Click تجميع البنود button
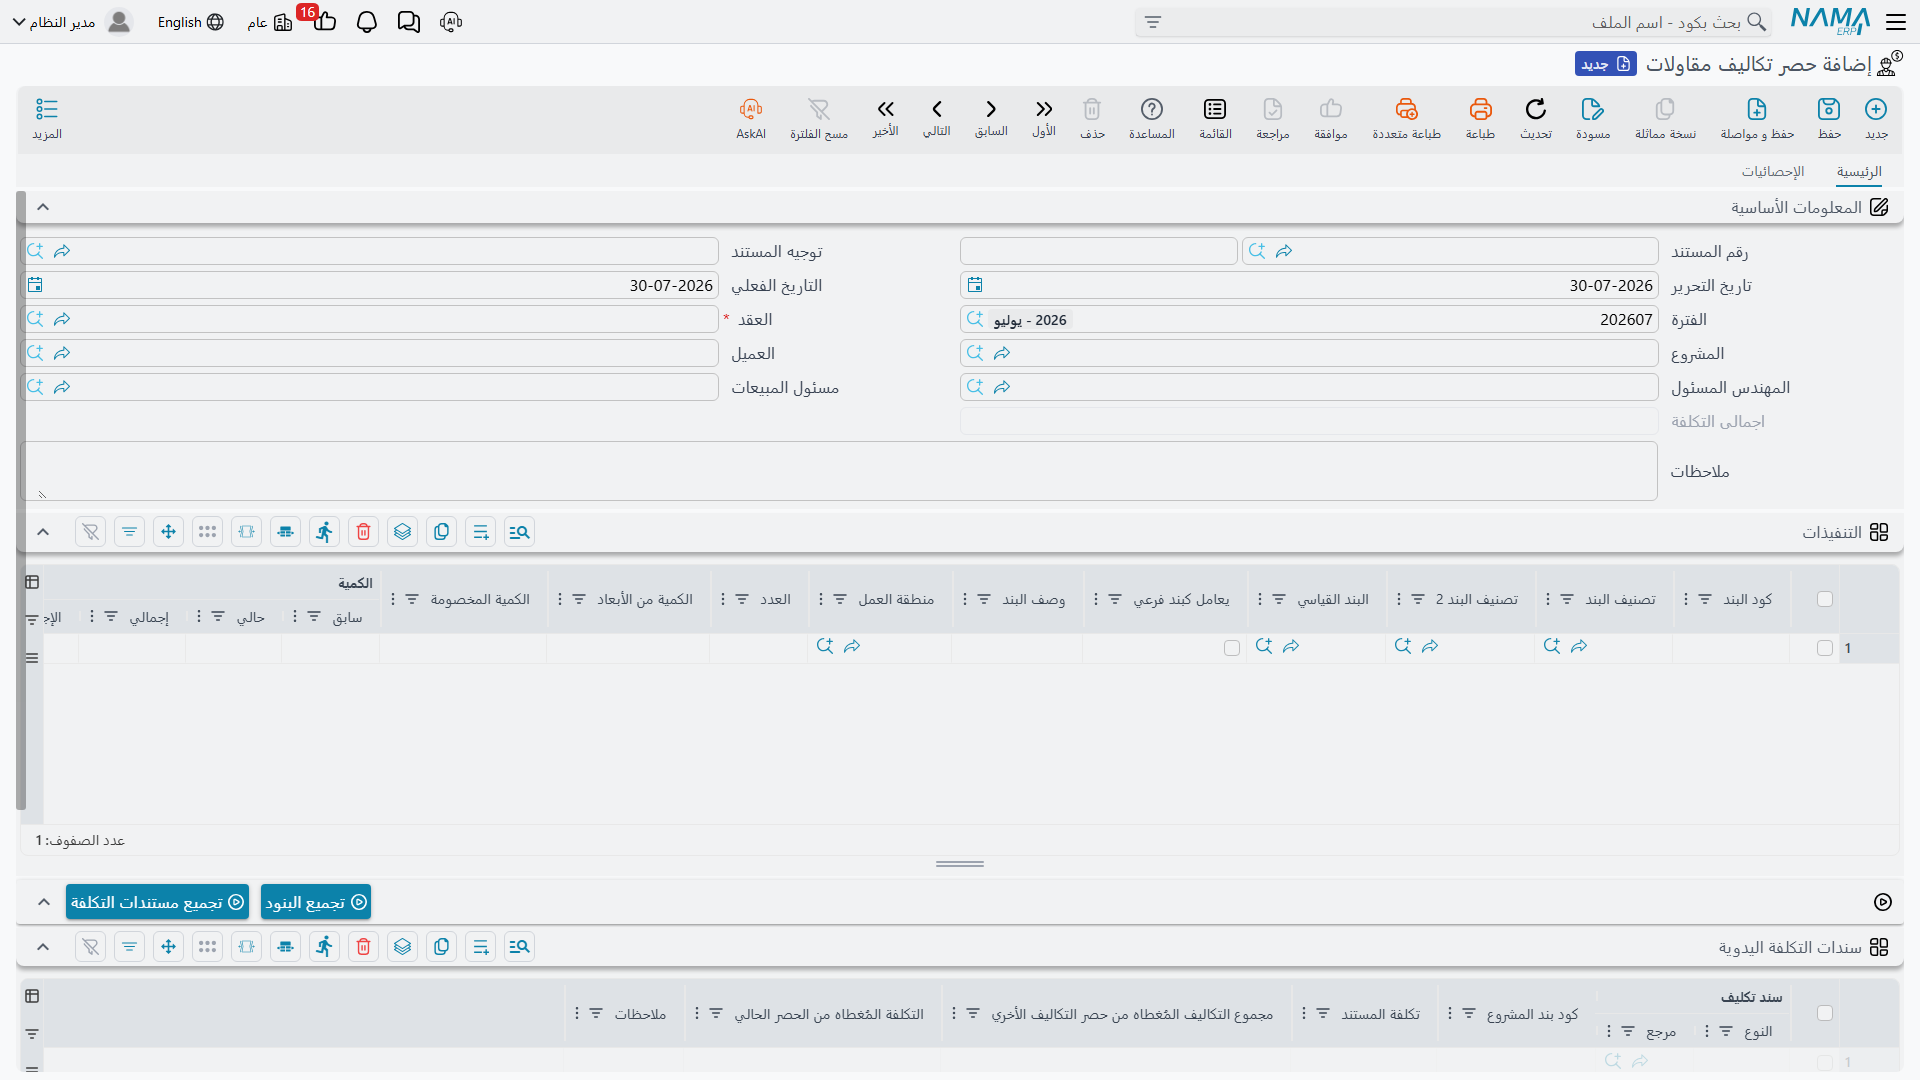This screenshot has height=1080, width=1920. [x=316, y=902]
